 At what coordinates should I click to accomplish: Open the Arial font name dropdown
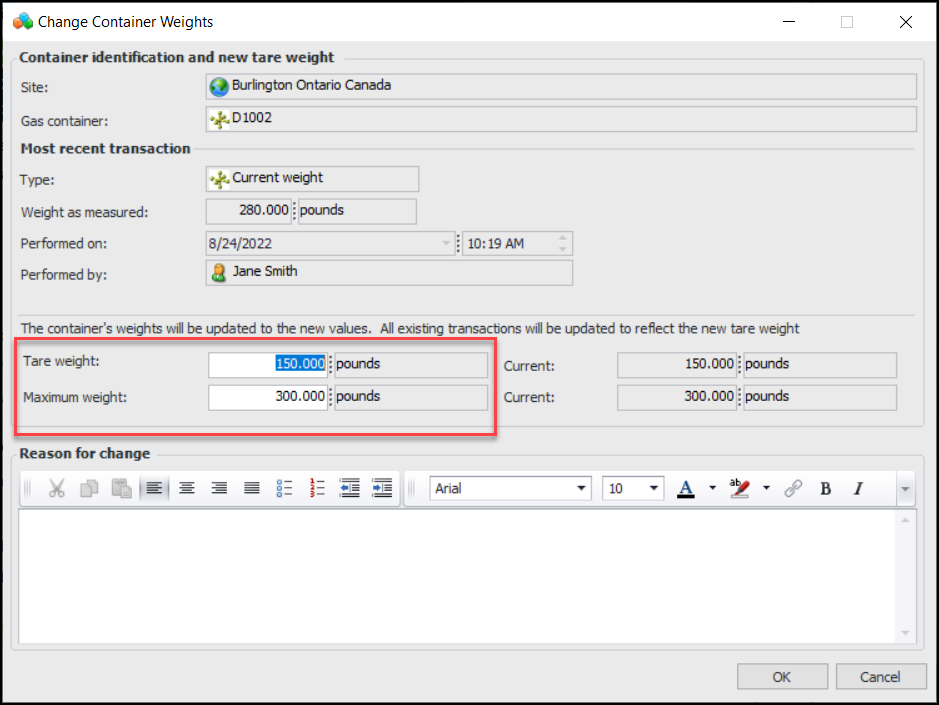click(x=582, y=488)
